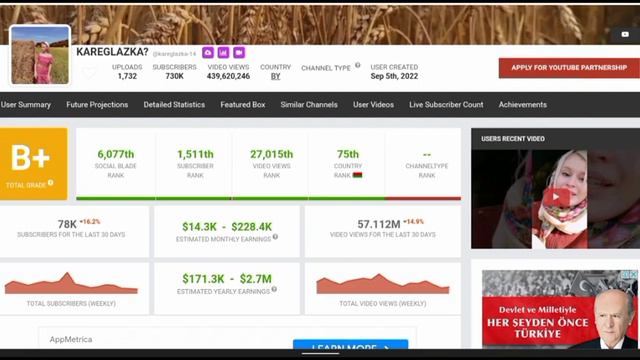
Task: Click the purple camera icon beside KAREGLAZKA
Action: click(208, 53)
